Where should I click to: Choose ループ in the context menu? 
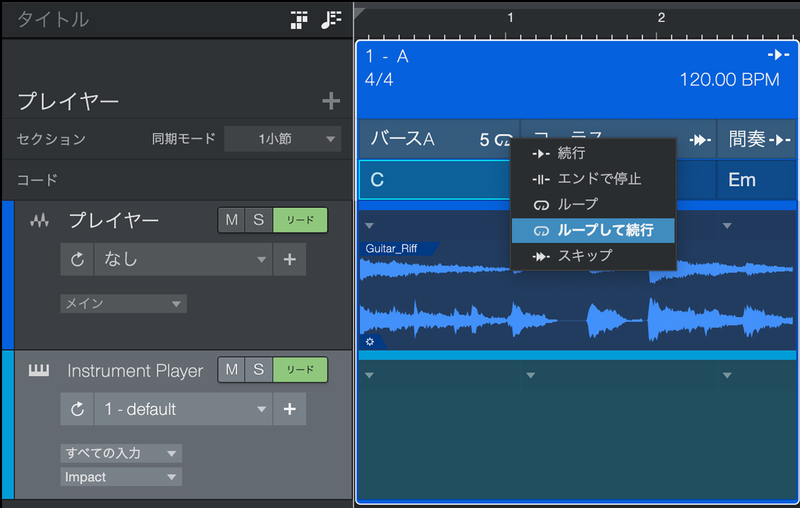593,205
